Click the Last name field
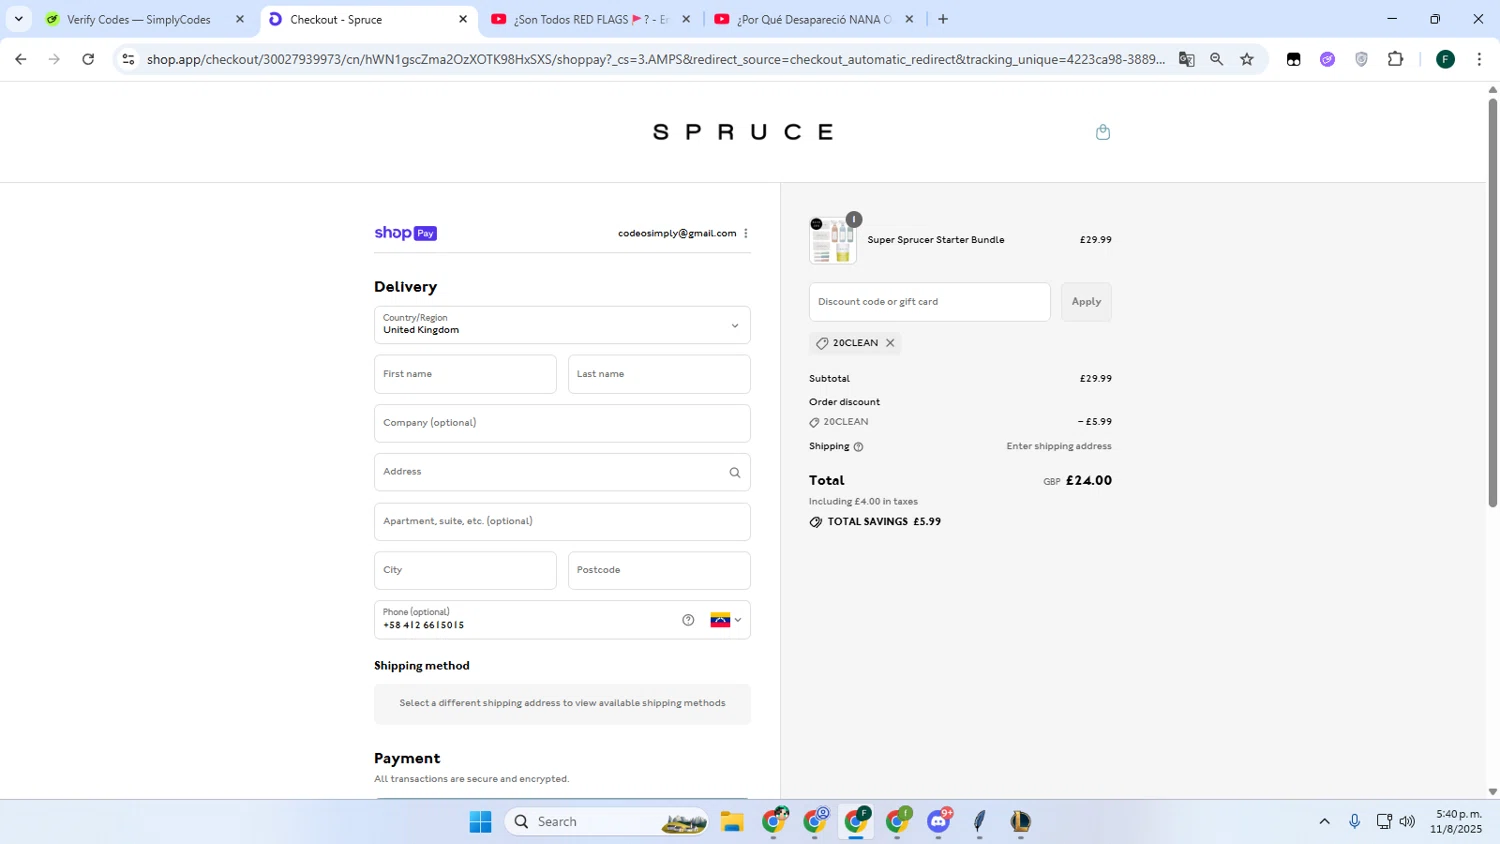Viewport: 1500px width, 844px height. pos(659,374)
